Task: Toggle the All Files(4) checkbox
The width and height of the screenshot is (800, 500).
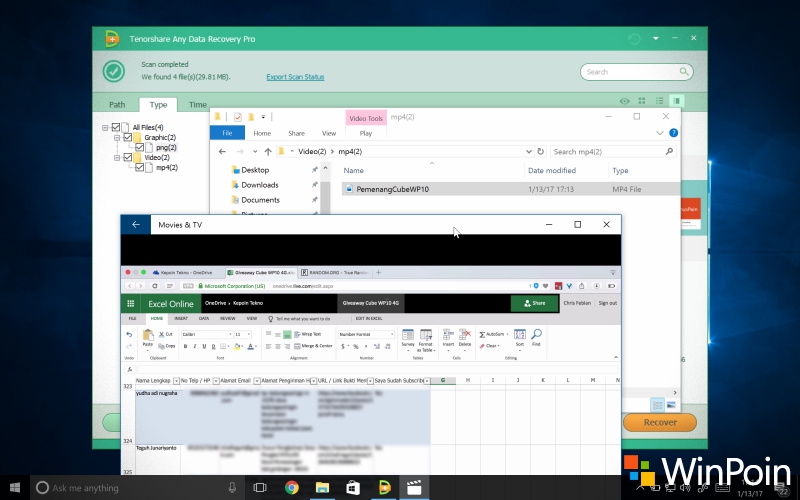Action: pos(116,127)
